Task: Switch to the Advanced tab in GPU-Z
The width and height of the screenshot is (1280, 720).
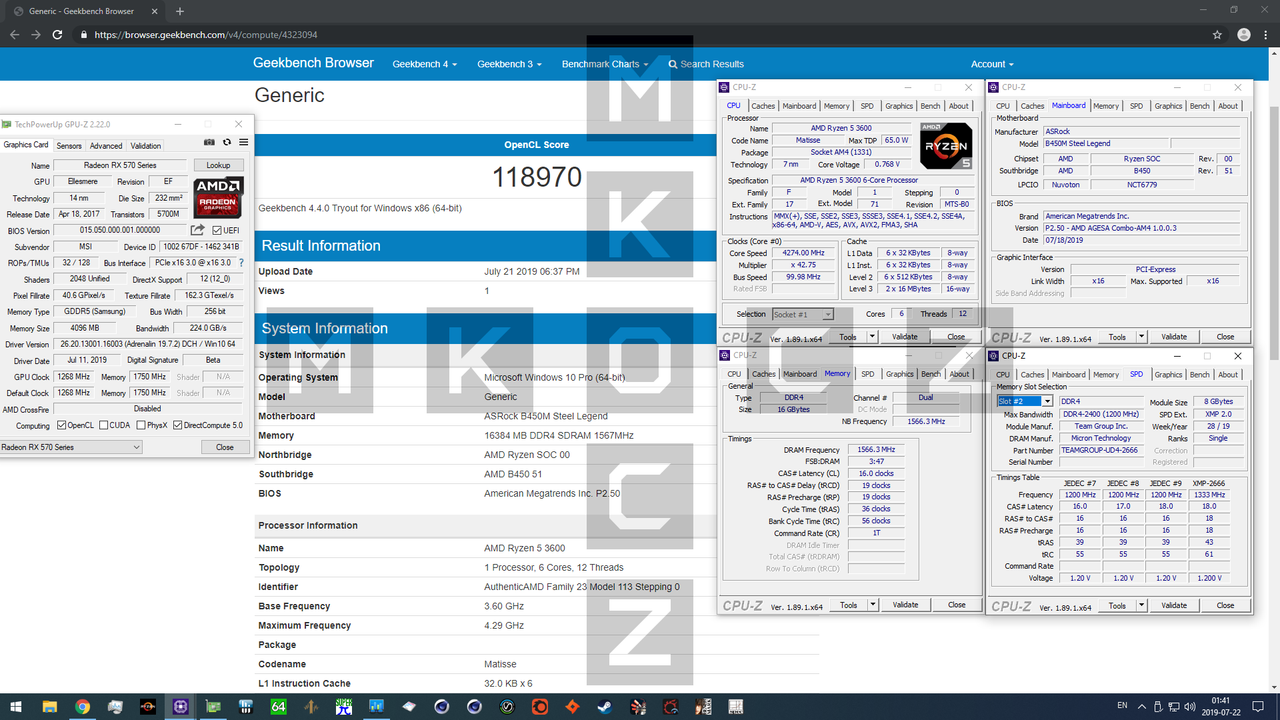Action: click(x=106, y=146)
